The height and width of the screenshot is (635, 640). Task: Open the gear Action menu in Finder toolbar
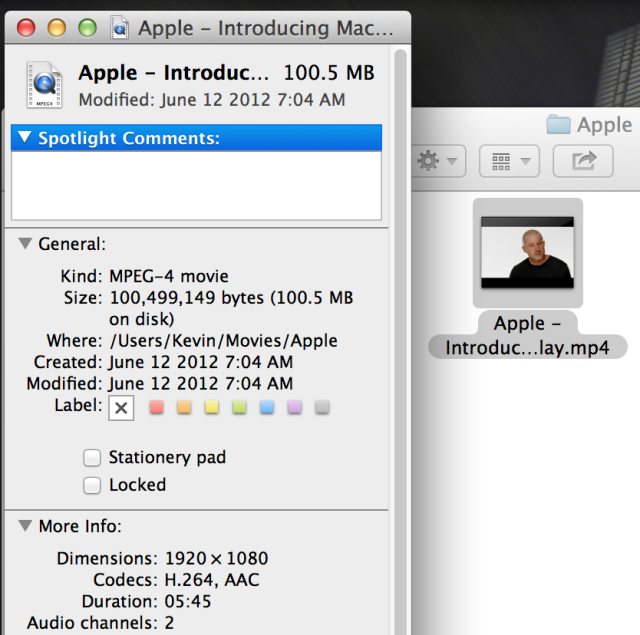(x=438, y=161)
